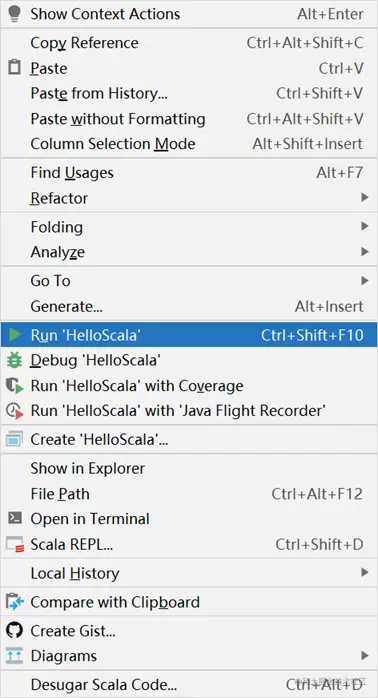Image resolution: width=378 pixels, height=698 pixels.
Task: Click the Create 'HelloScala' configuration icon
Action: point(14,439)
